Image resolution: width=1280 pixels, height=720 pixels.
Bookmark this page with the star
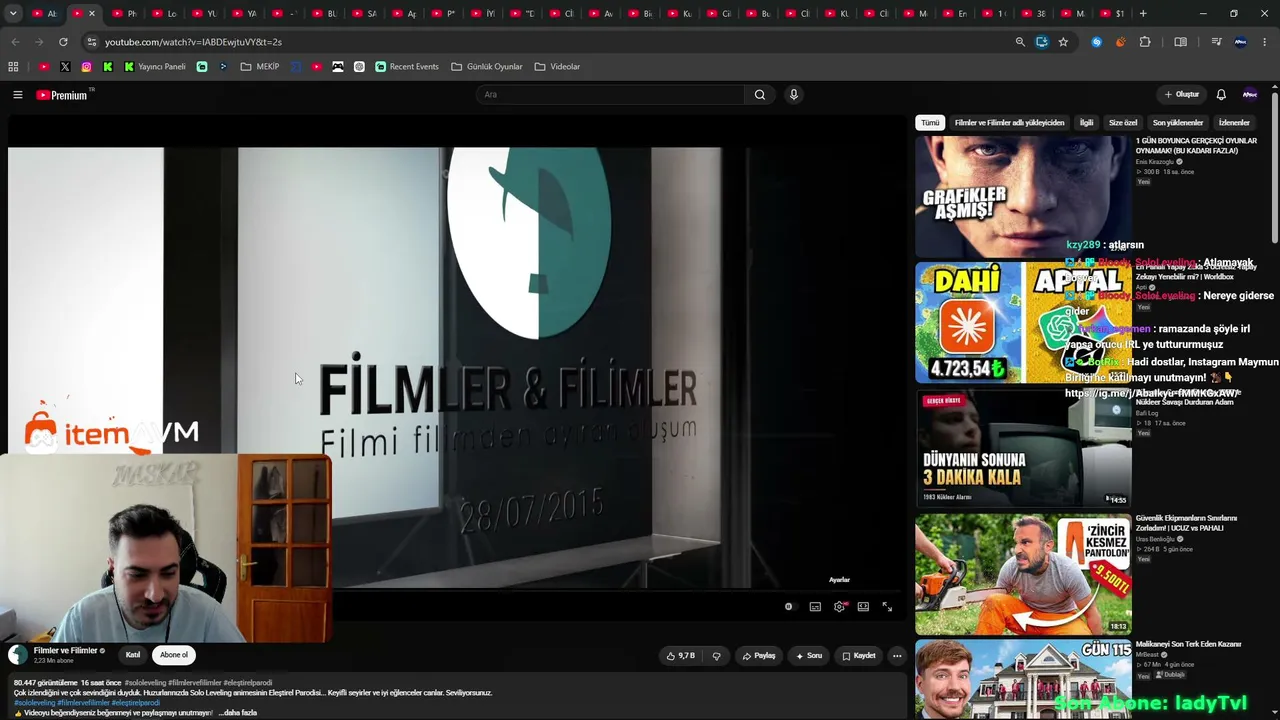point(1063,42)
